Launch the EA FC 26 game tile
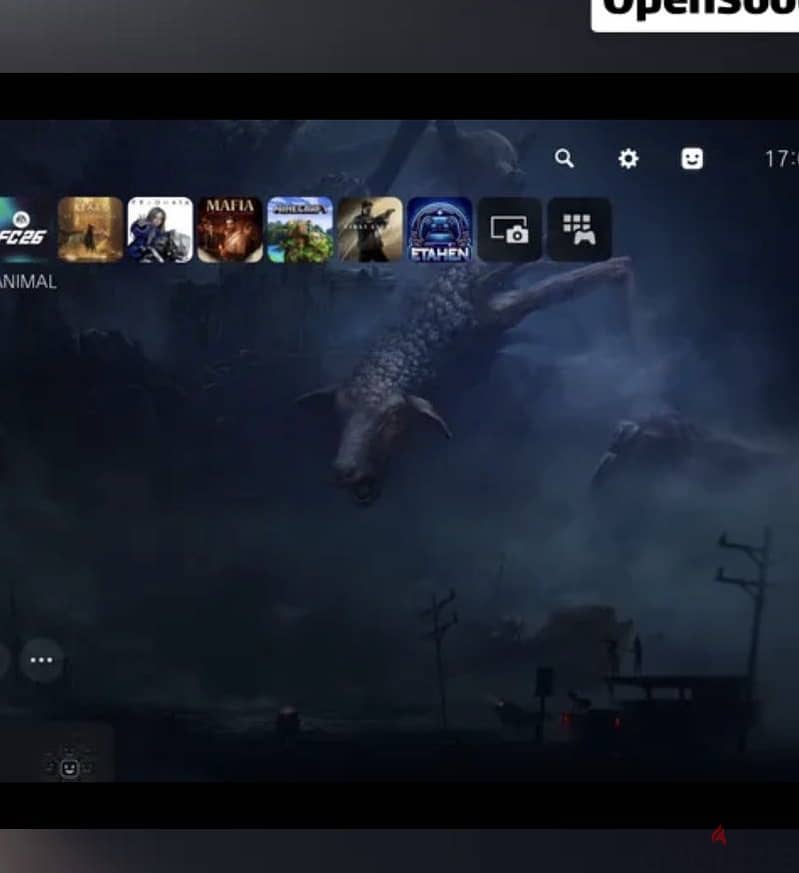The width and height of the screenshot is (799, 873). 25,229
